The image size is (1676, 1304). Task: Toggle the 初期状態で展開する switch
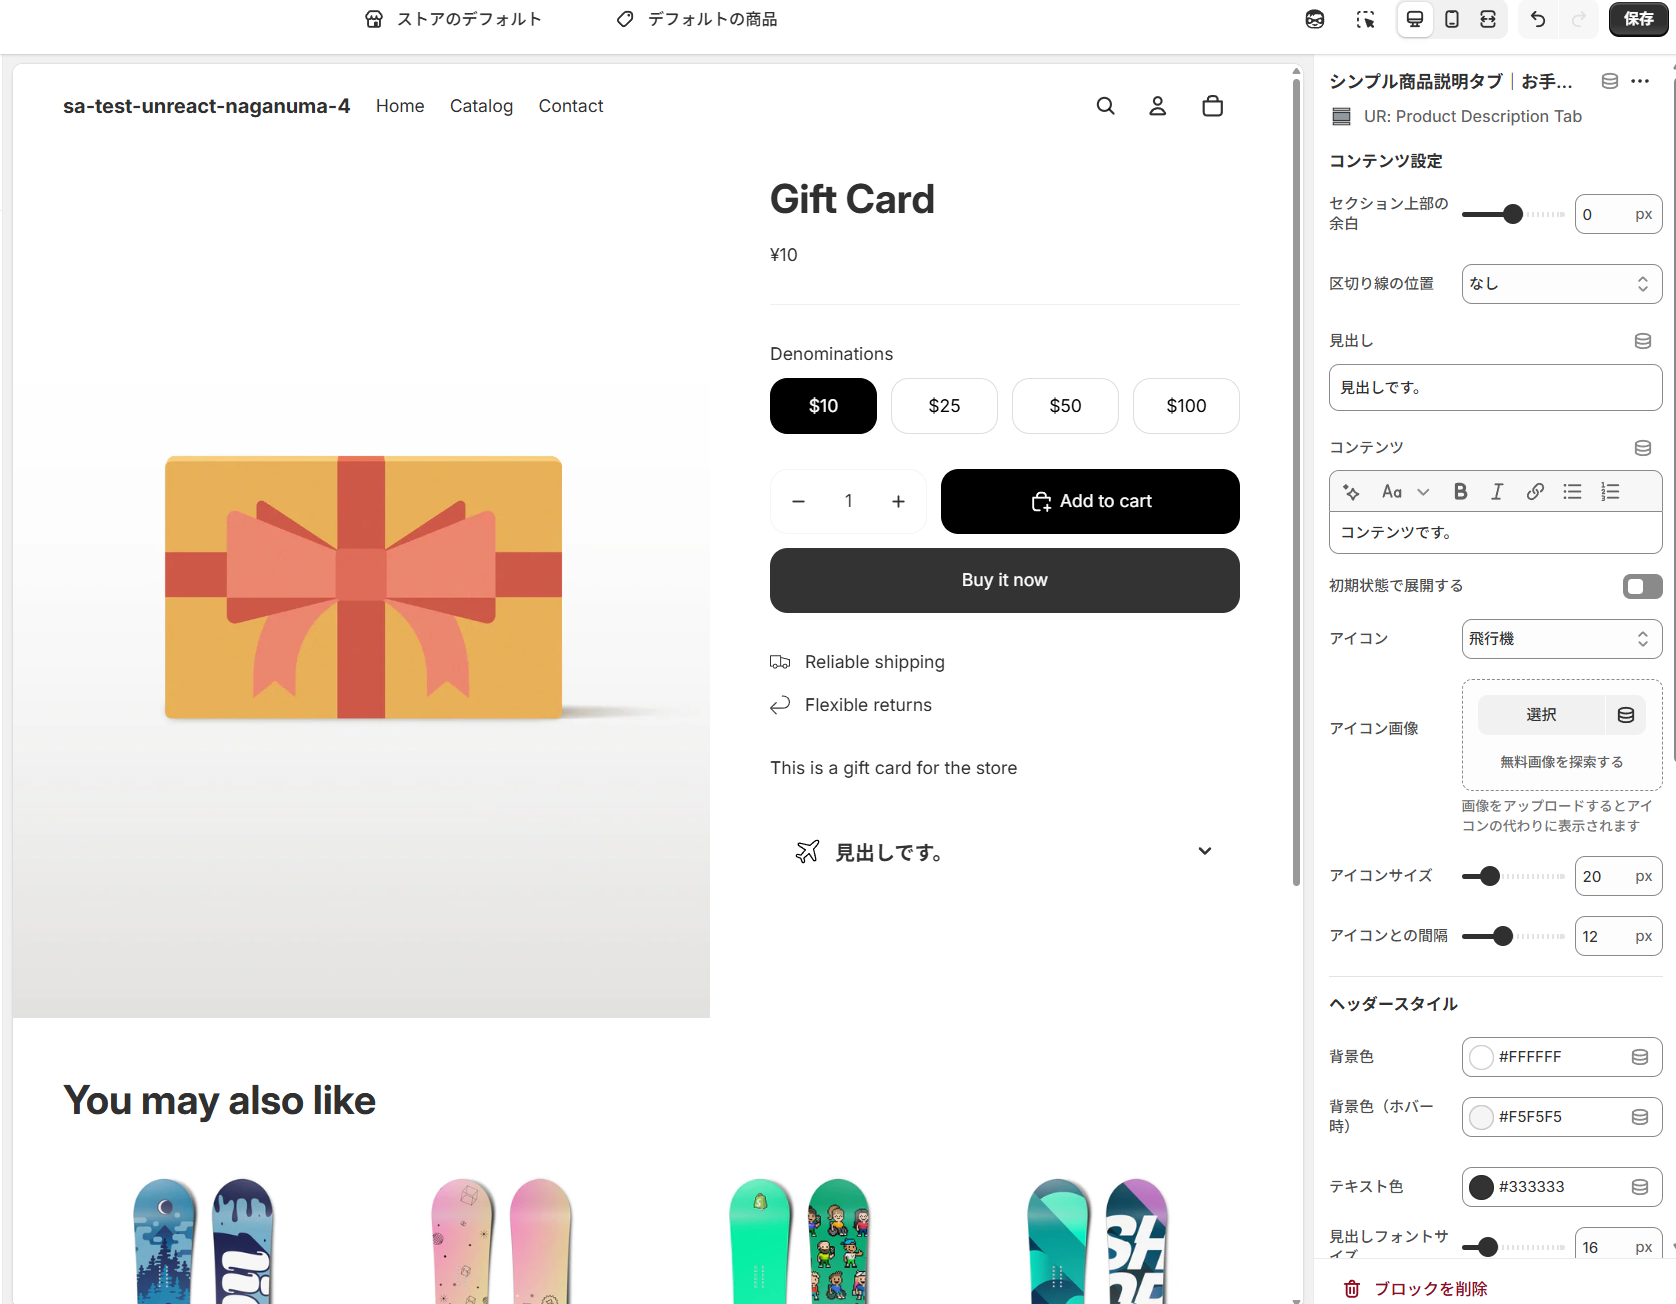[1642, 586]
